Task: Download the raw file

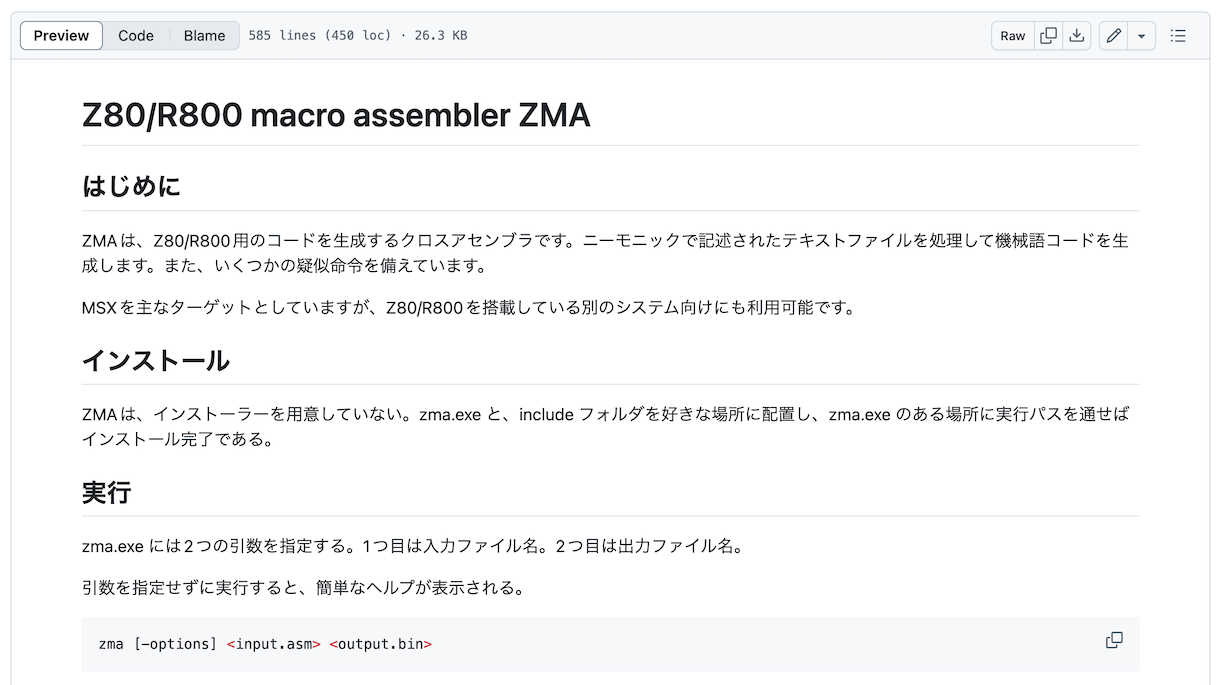Action: pyautogui.click(x=1076, y=36)
